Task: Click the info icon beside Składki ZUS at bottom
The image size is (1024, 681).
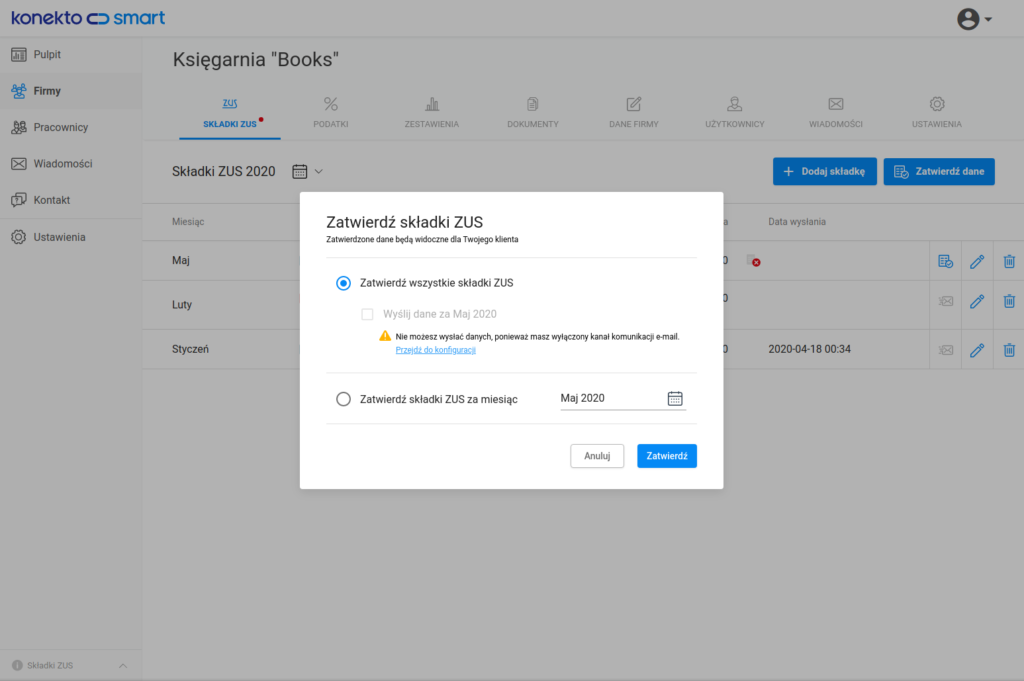Action: coord(17,666)
